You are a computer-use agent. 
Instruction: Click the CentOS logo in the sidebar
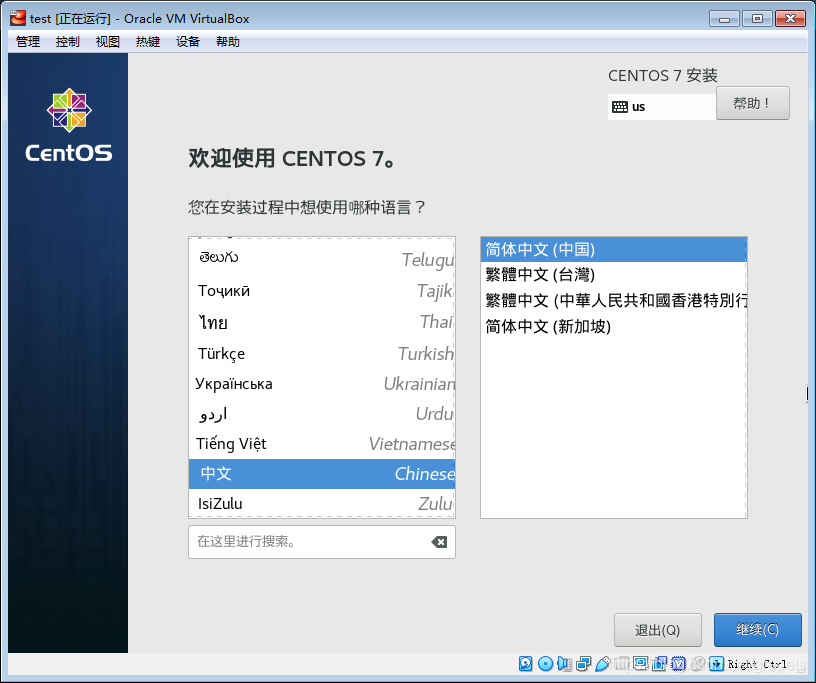tap(69, 124)
